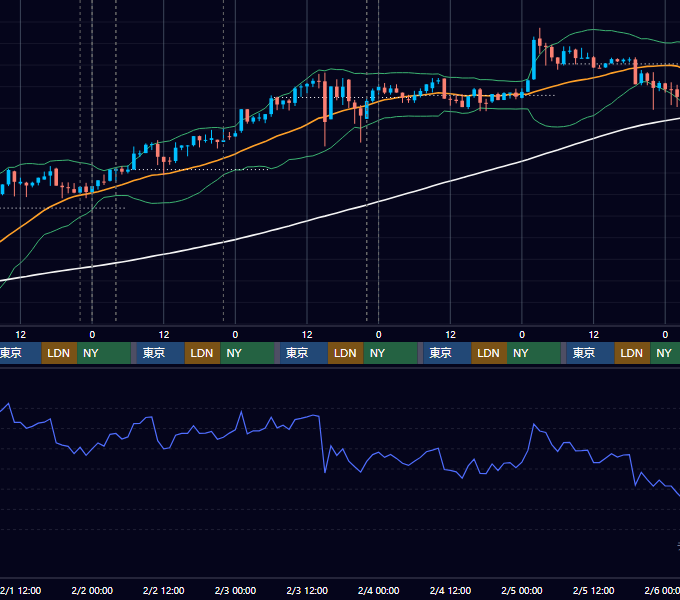This screenshot has width=680, height=600.
Task: Click the 2/1 12:00 date axis label
Action: [x=20, y=590]
